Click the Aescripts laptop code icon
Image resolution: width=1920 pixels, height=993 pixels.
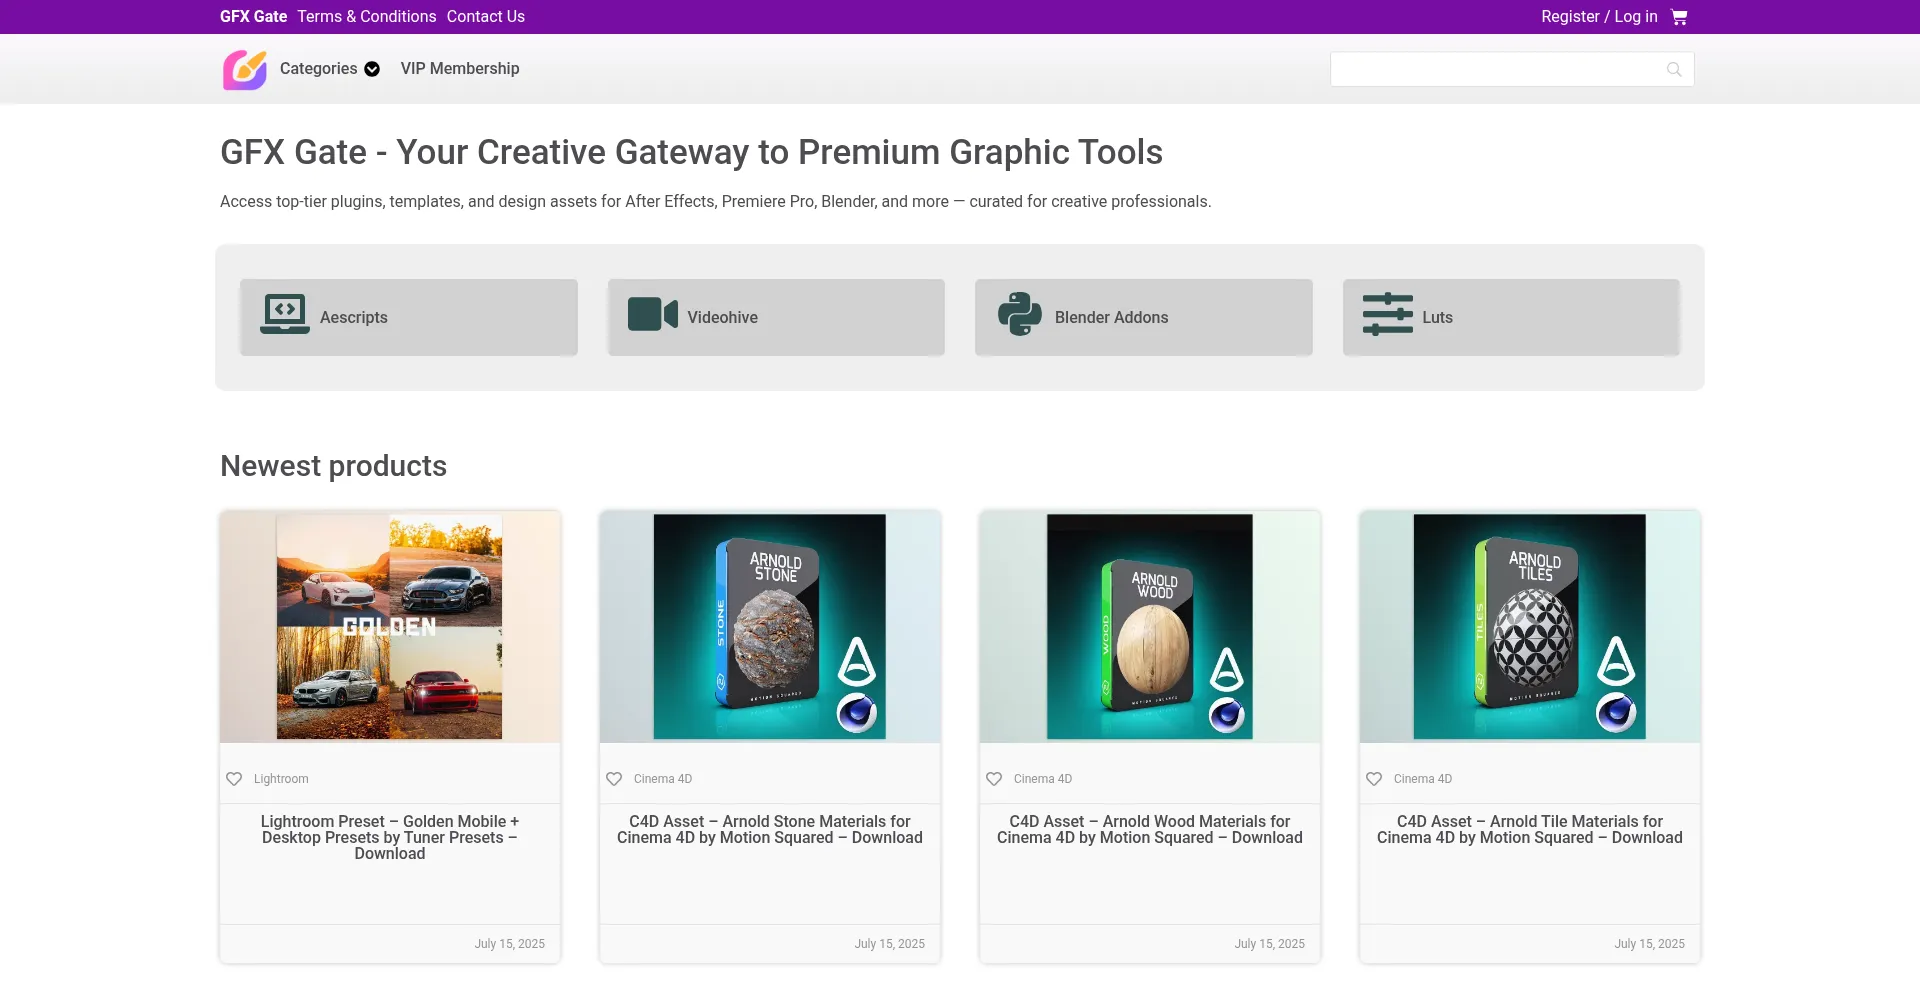(x=285, y=315)
